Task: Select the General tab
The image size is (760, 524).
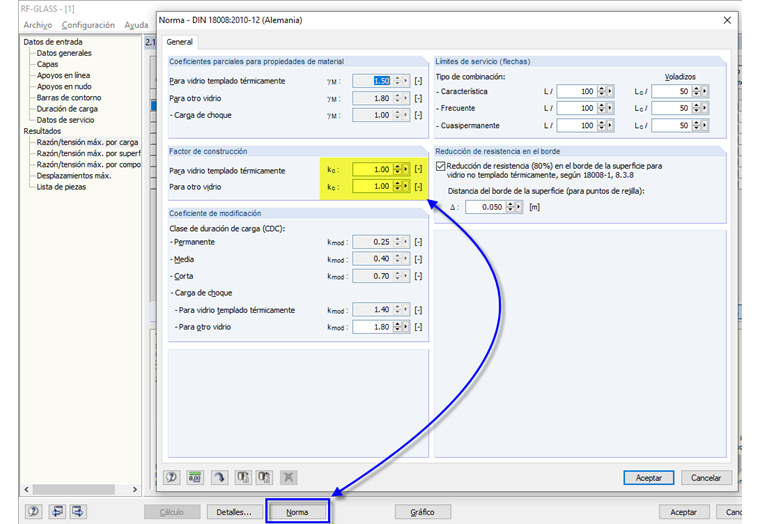Action: click(179, 42)
